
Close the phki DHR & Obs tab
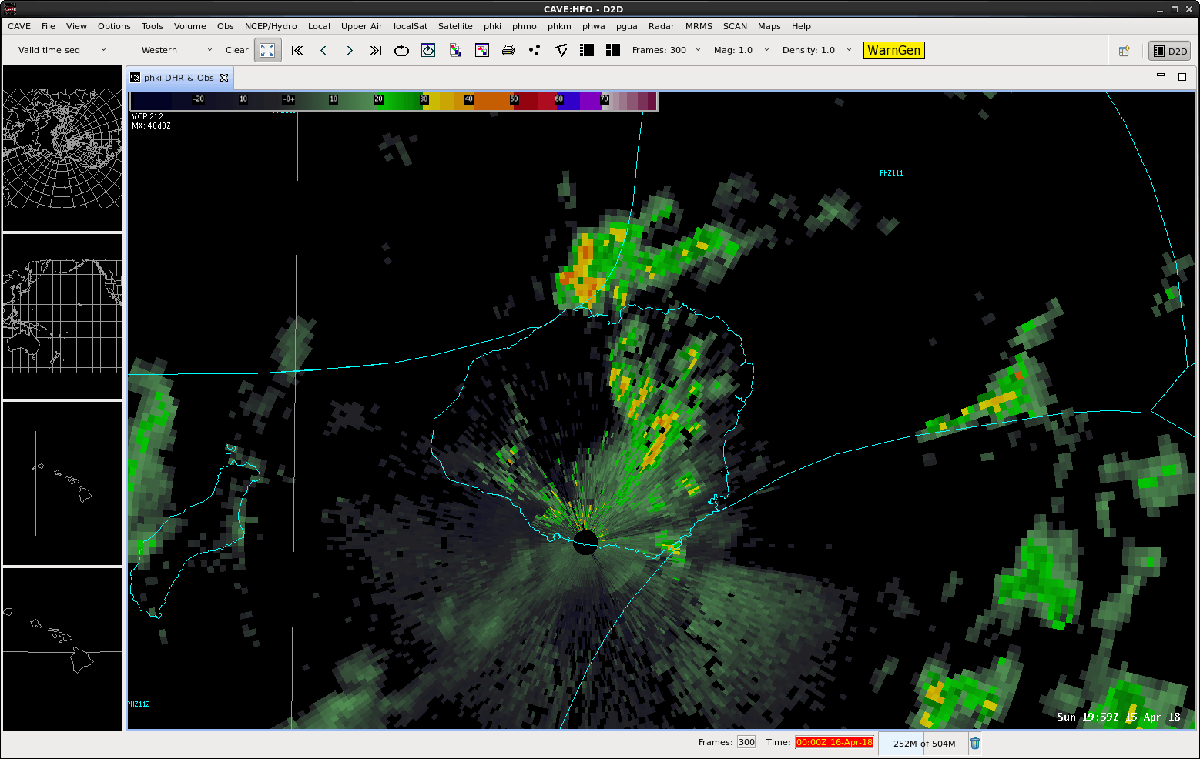point(224,77)
